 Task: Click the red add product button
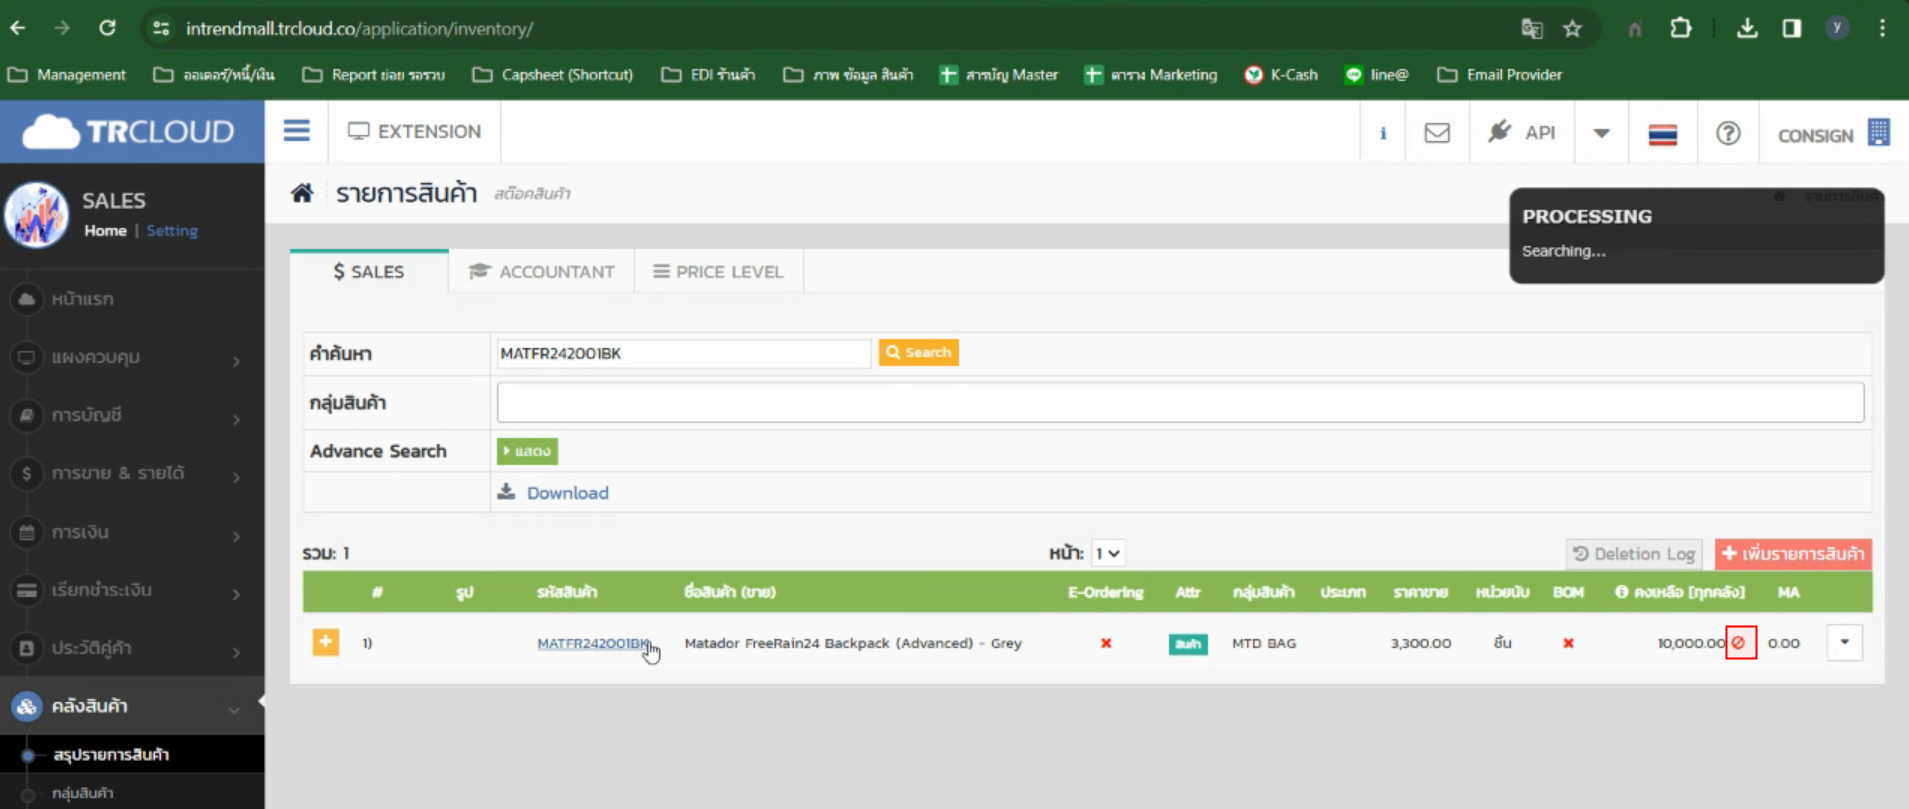[1793, 553]
